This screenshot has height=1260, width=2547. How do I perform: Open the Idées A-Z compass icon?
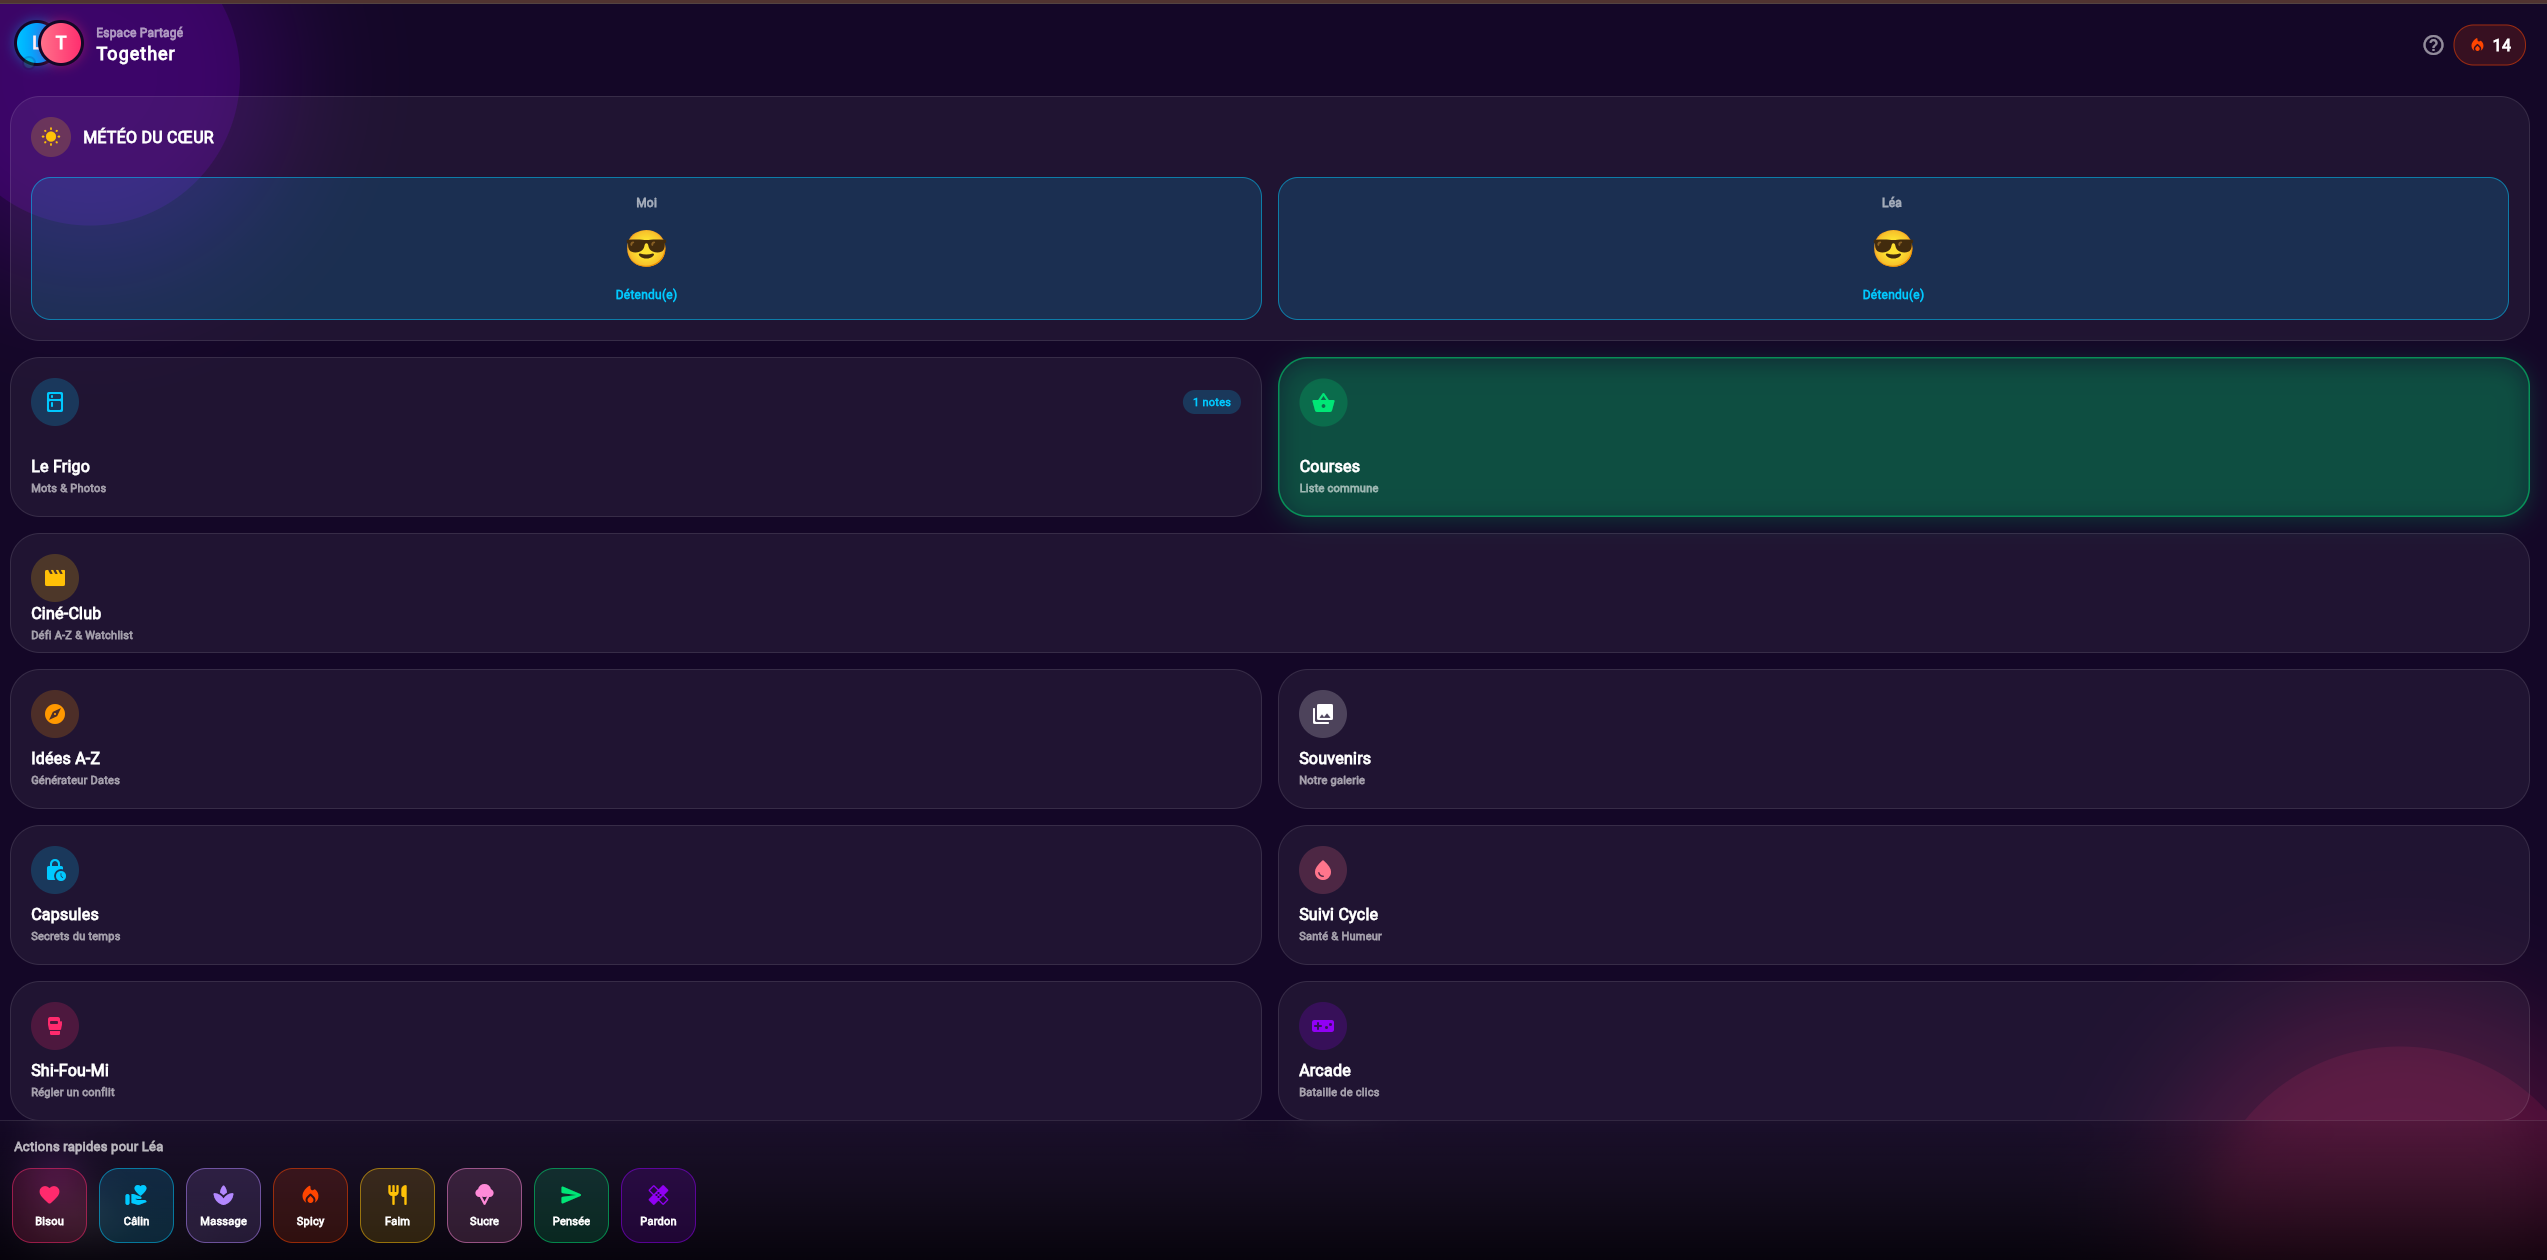tap(55, 714)
